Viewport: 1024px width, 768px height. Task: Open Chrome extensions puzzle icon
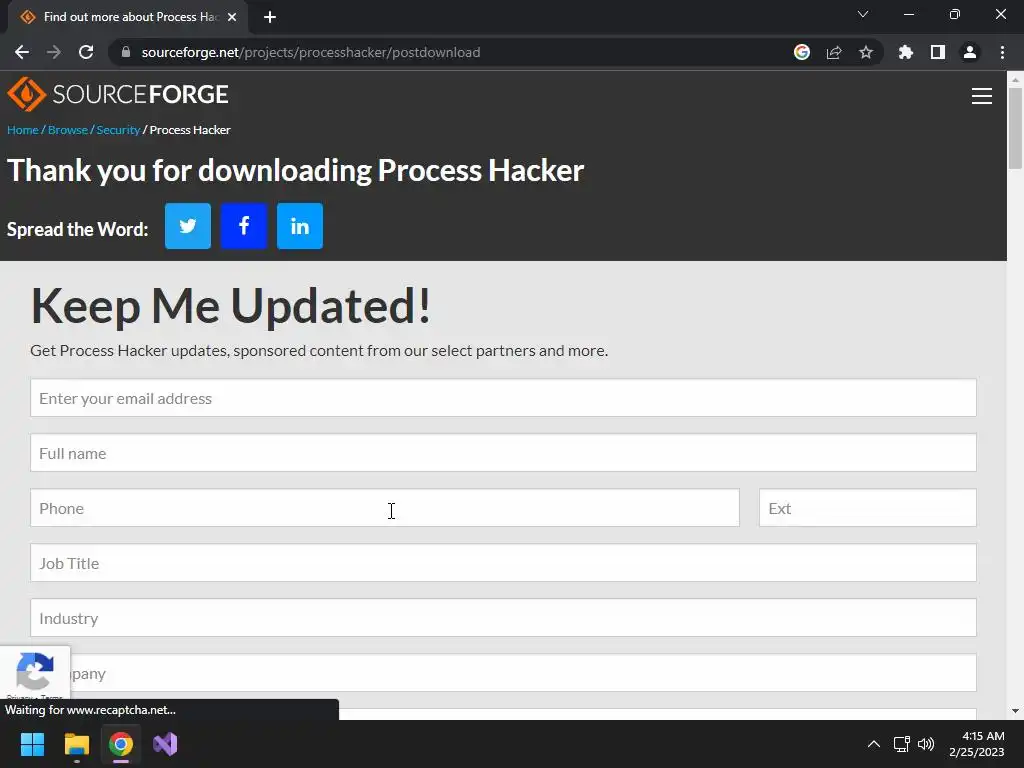pyautogui.click(x=906, y=52)
